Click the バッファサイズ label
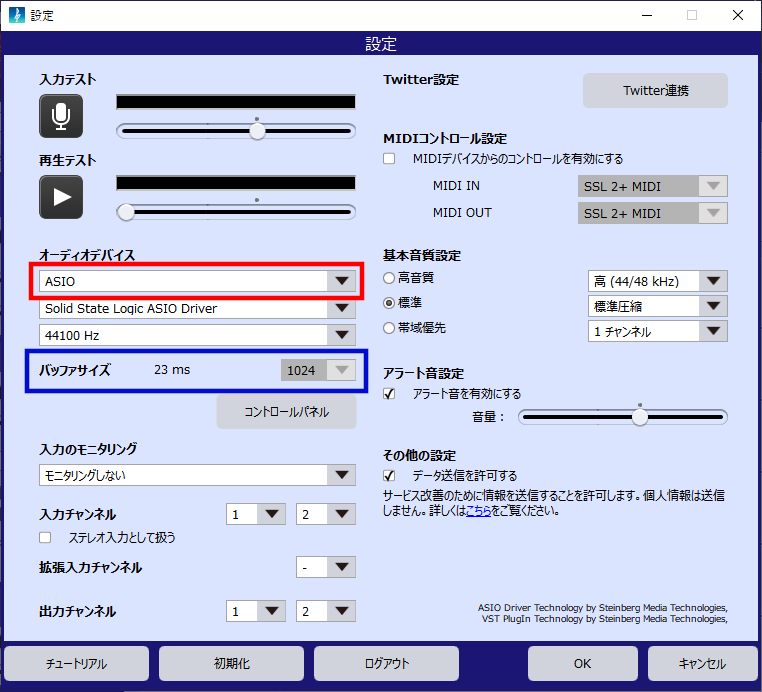The image size is (762, 692). tap(75, 370)
